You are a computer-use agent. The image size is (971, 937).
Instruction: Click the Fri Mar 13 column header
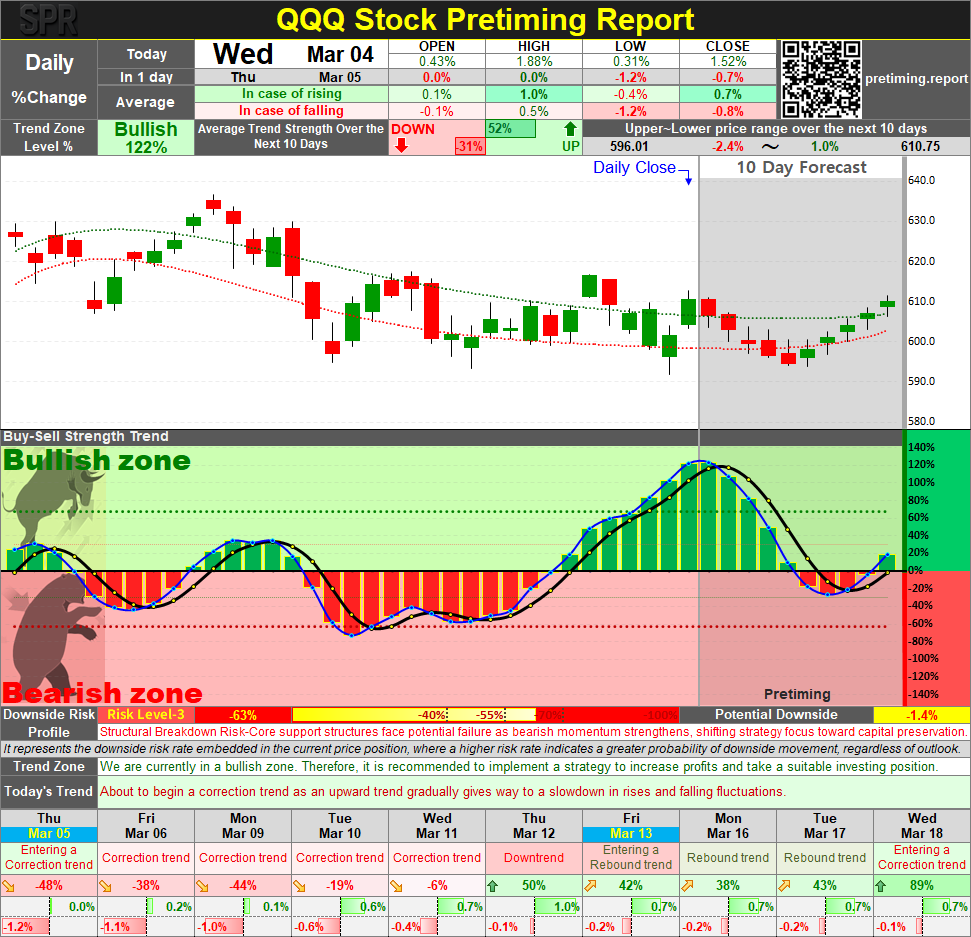631,826
